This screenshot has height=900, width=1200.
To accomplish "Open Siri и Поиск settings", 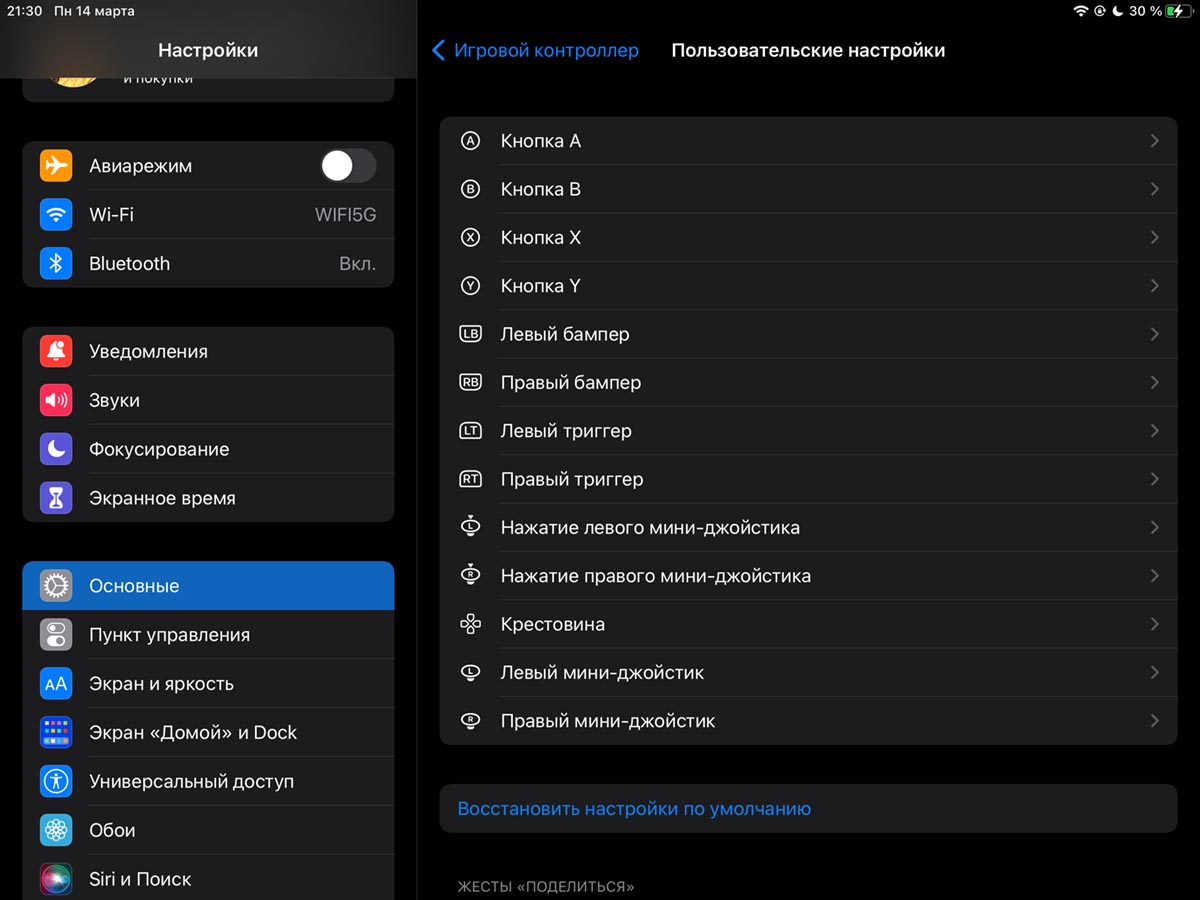I will point(208,879).
